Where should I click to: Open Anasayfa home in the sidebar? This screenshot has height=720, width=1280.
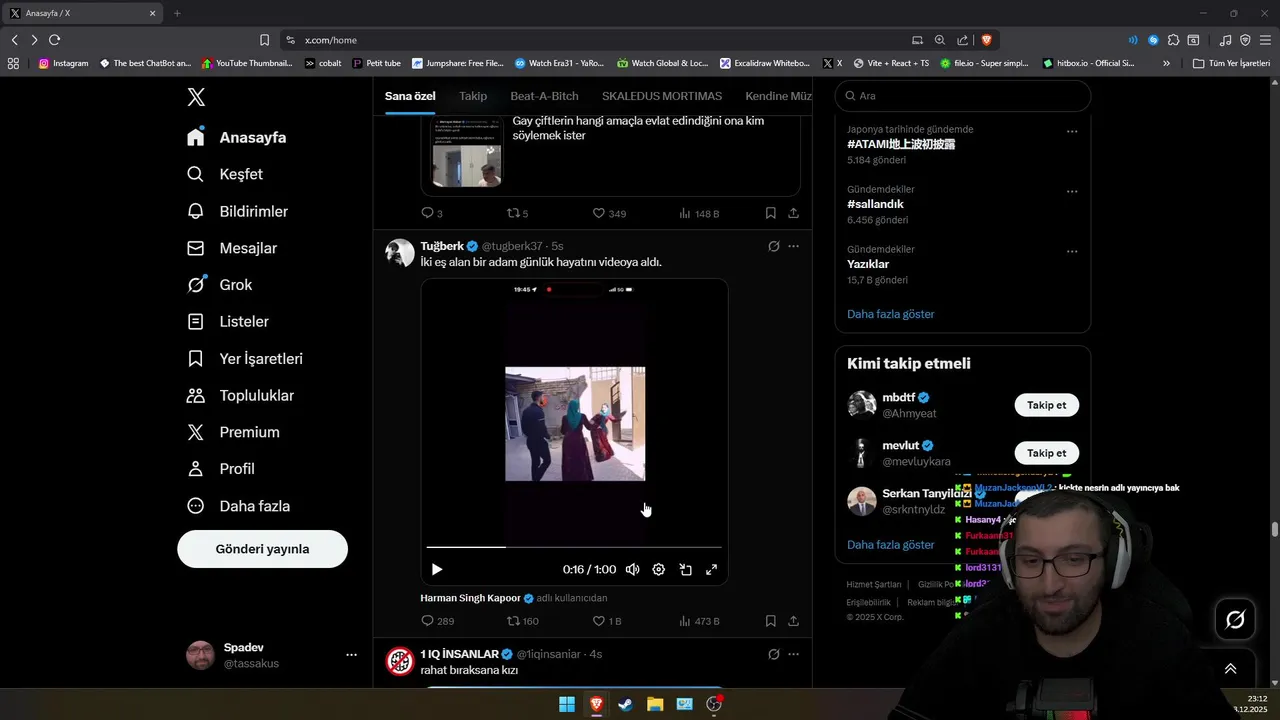click(x=237, y=137)
